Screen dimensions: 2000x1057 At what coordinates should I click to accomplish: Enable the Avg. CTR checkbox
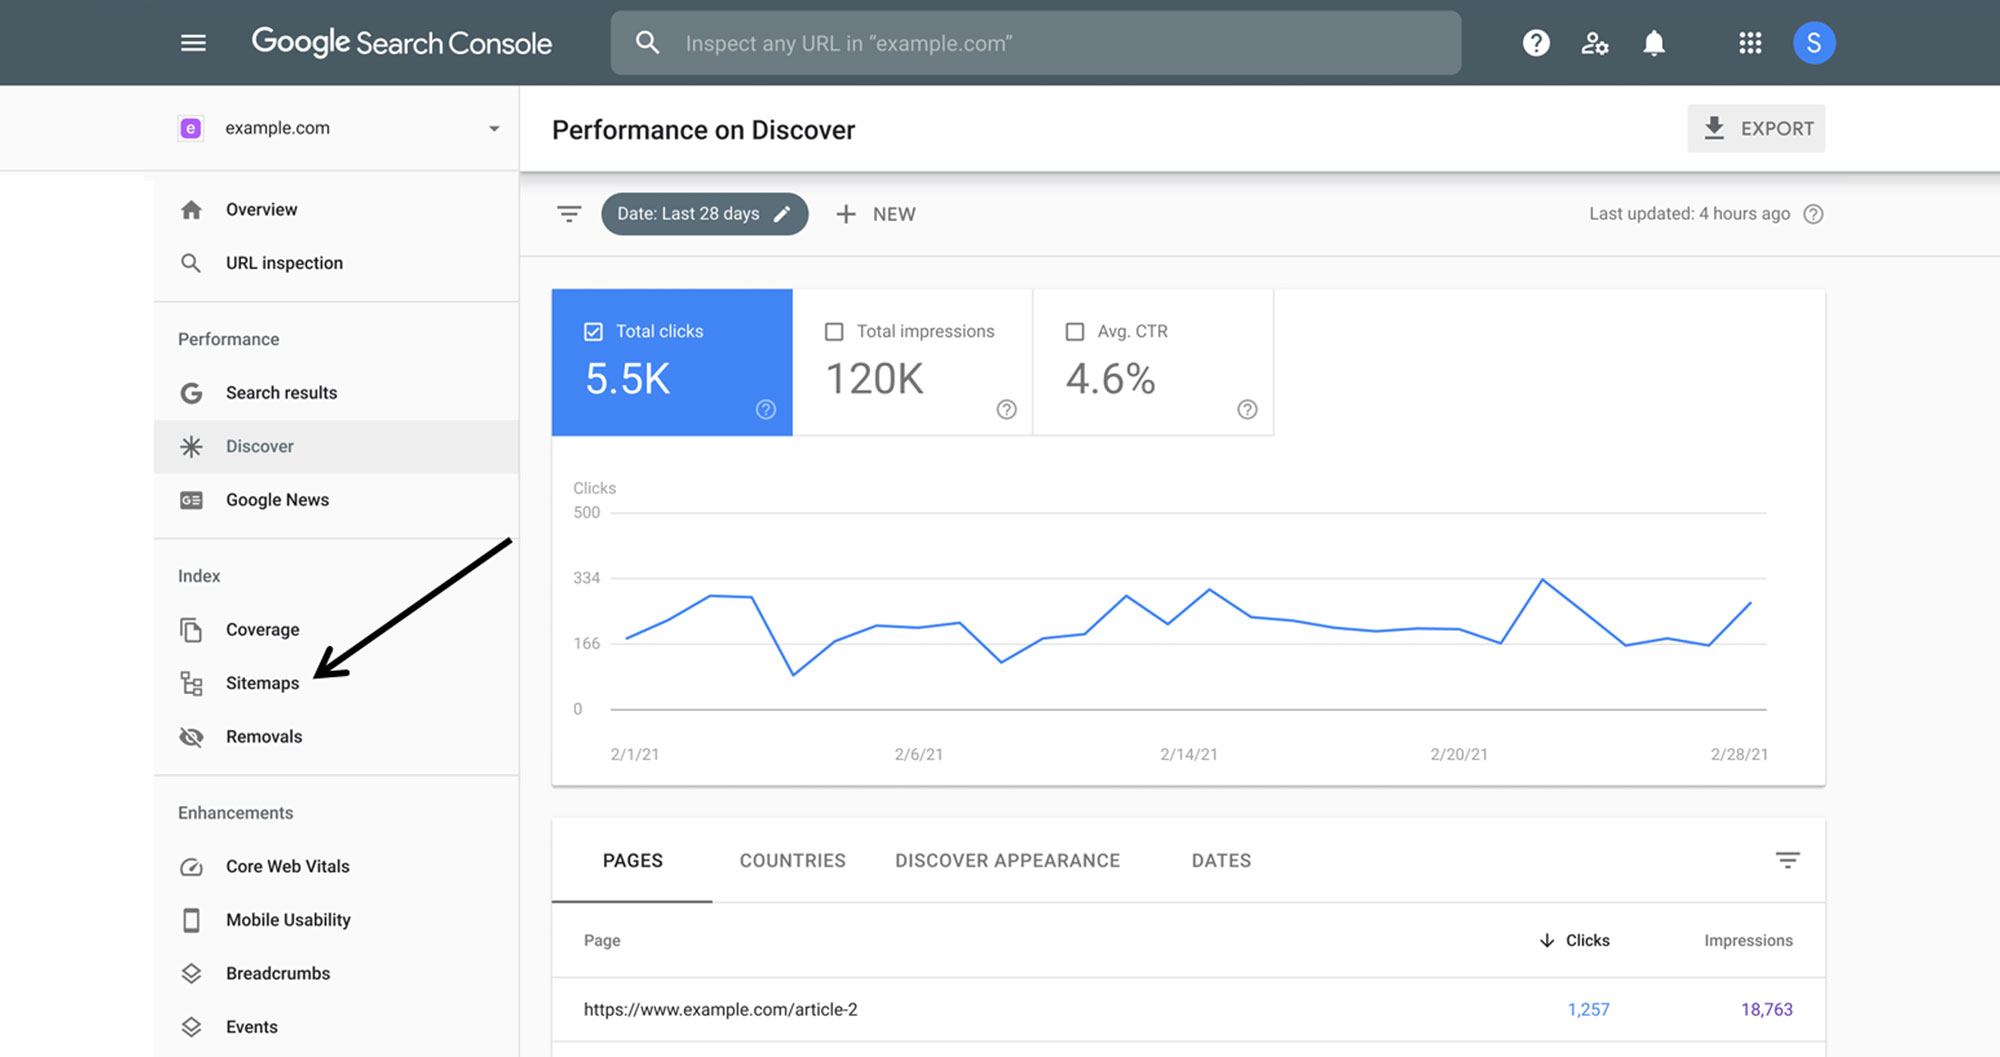[x=1075, y=331]
